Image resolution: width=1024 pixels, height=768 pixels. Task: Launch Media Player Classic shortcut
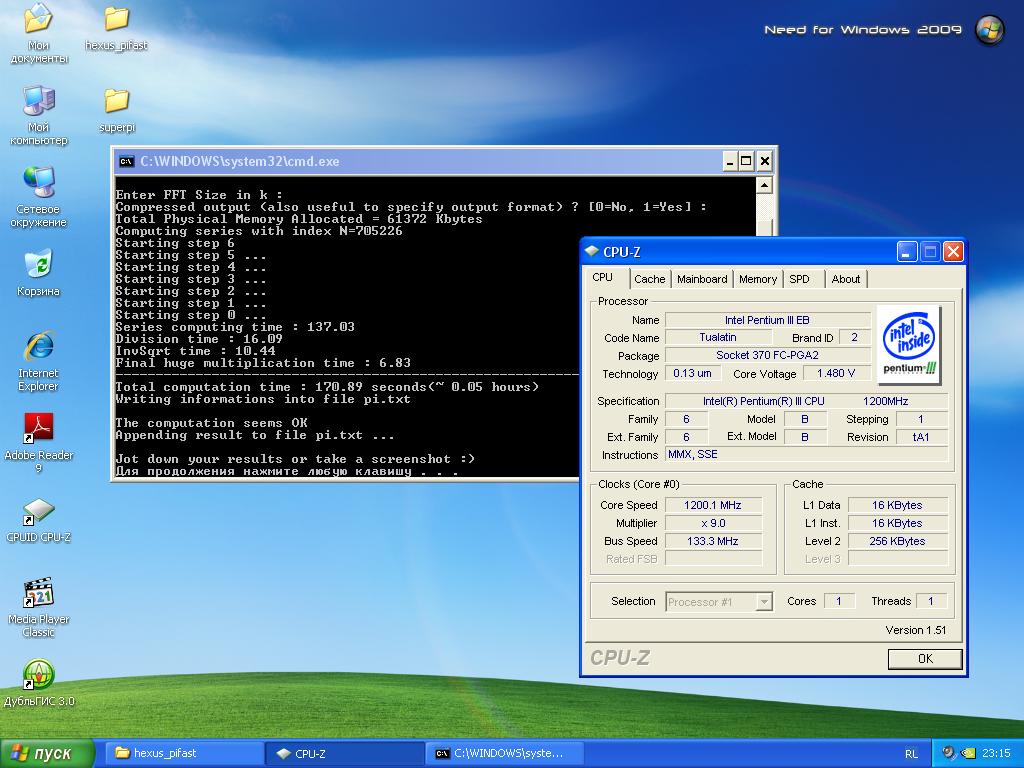pyautogui.click(x=39, y=607)
